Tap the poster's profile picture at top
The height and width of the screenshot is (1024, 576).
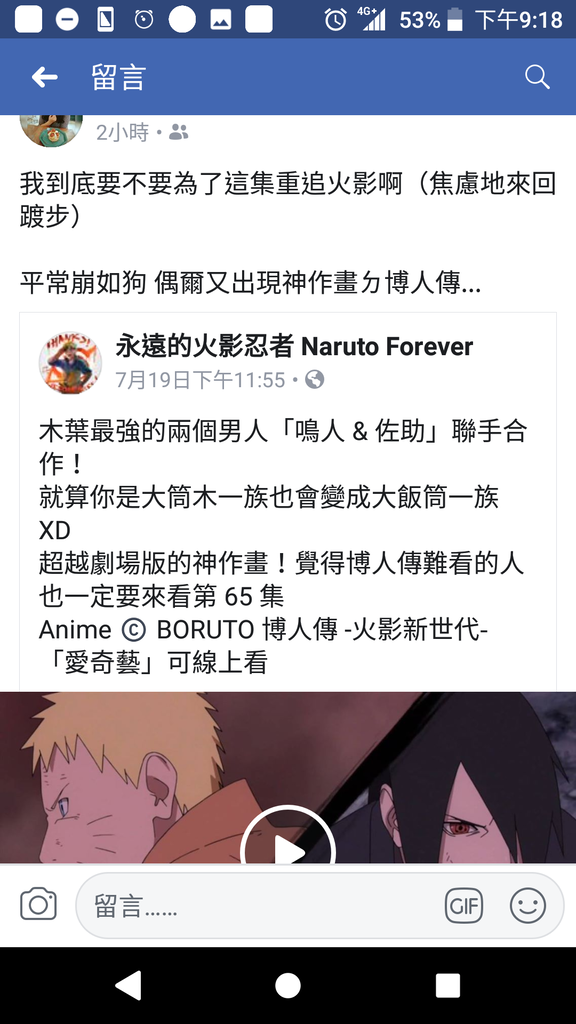point(51,130)
